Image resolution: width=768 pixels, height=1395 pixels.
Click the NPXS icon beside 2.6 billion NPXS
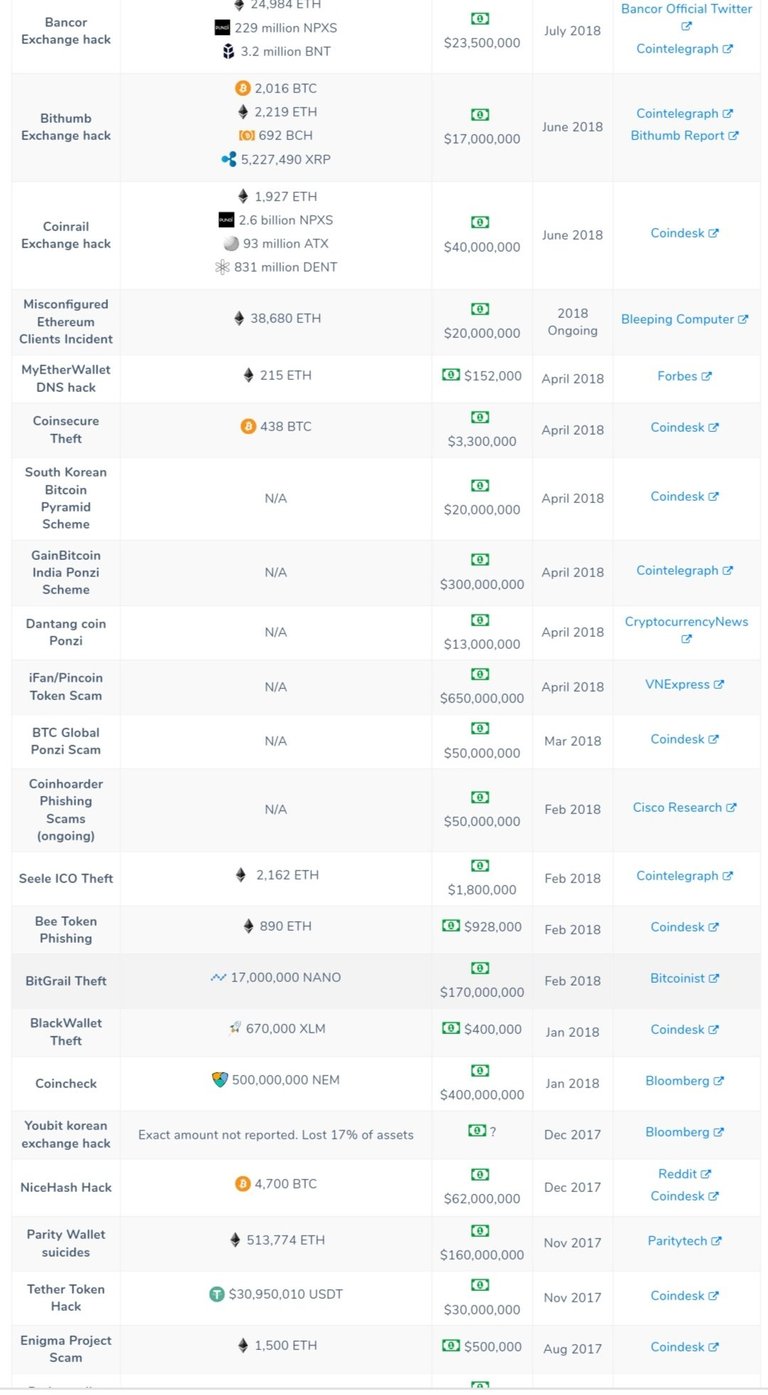[x=226, y=220]
